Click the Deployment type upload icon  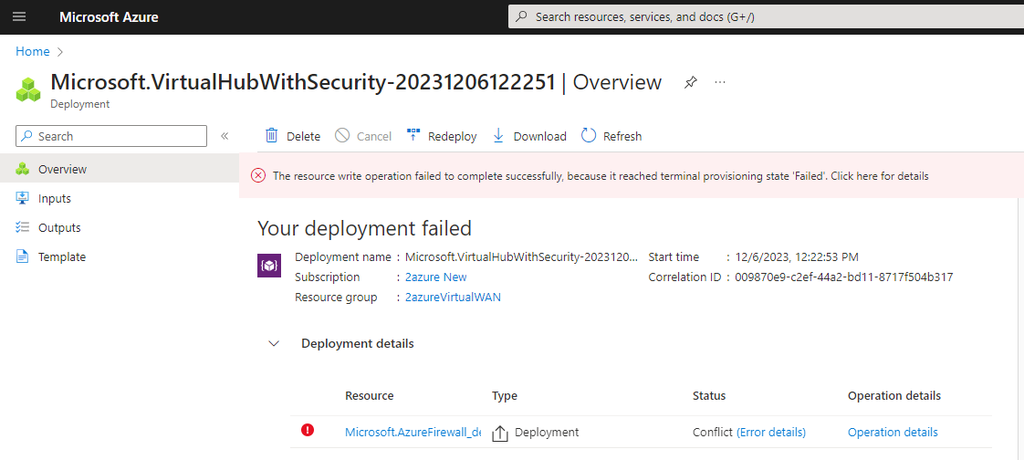(500, 433)
